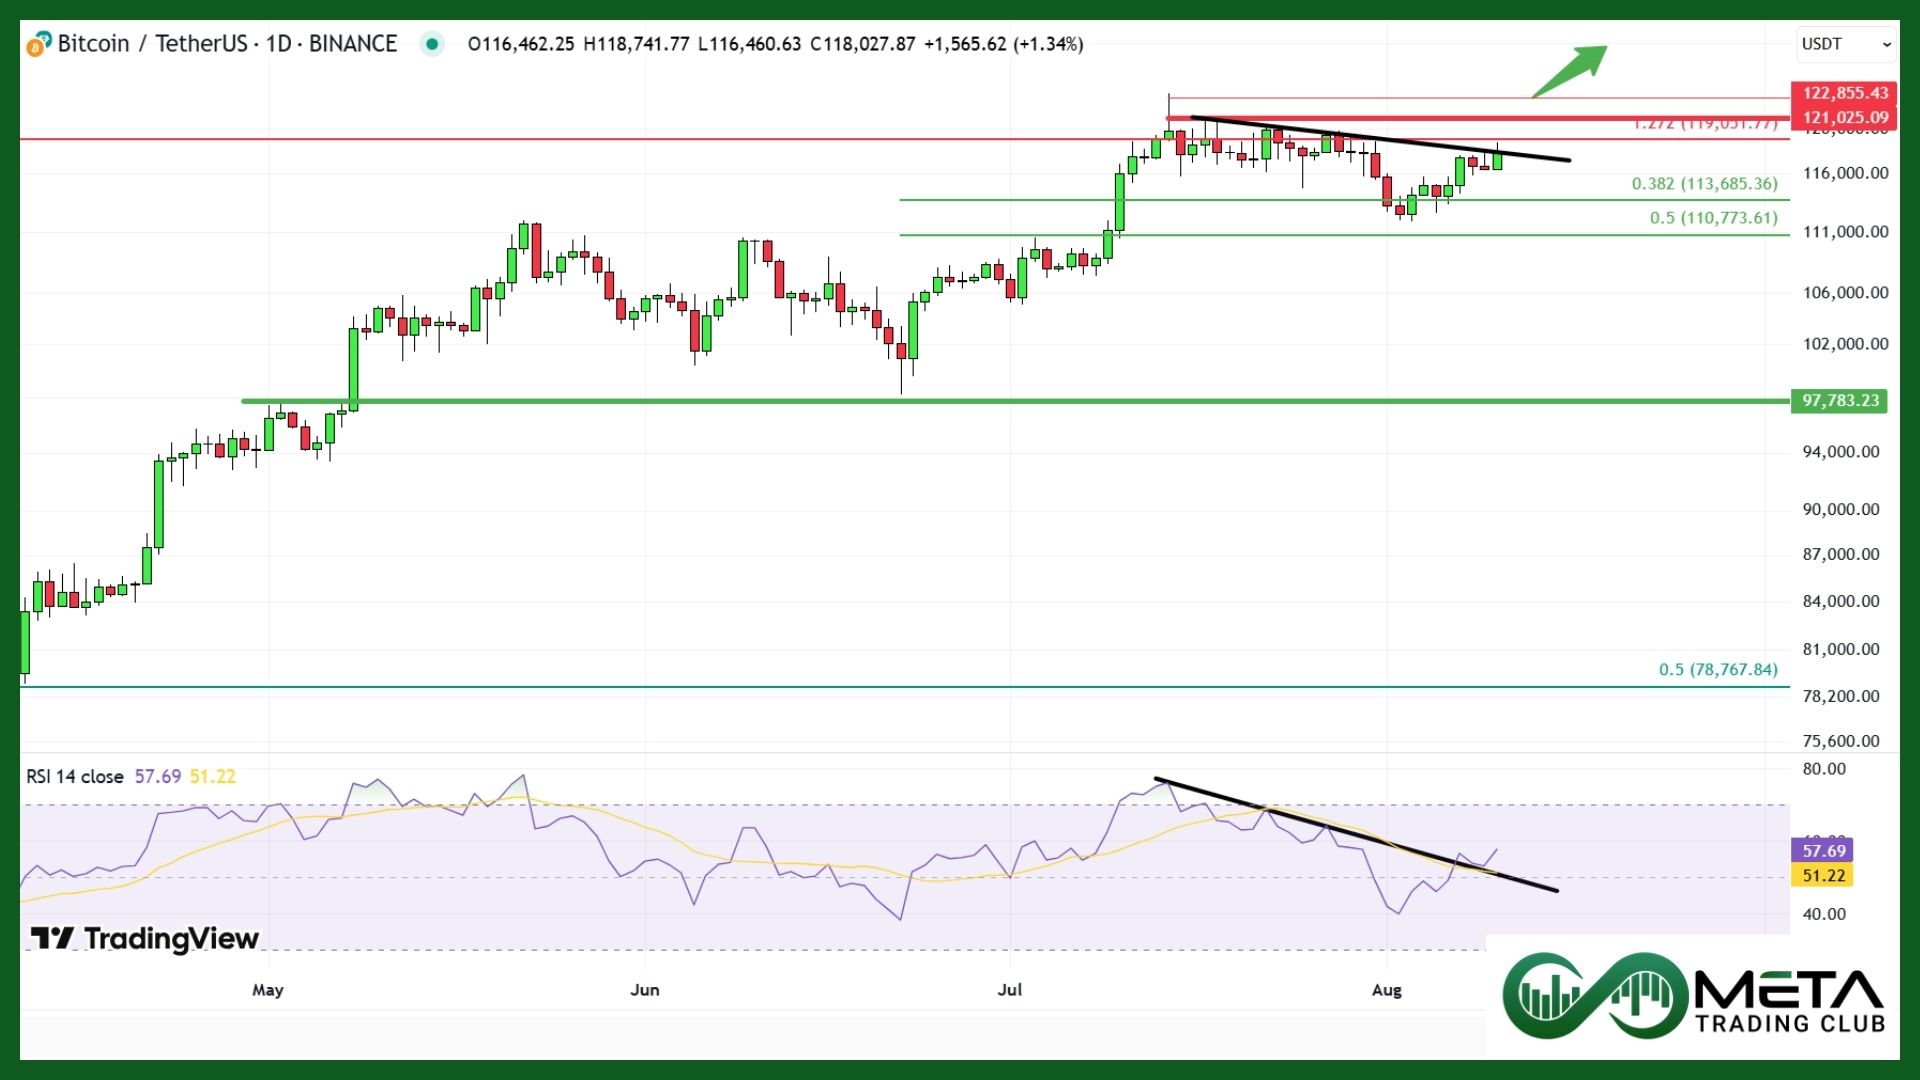Click the green market status dot
Screen dimensions: 1920x1080
[x=432, y=44]
